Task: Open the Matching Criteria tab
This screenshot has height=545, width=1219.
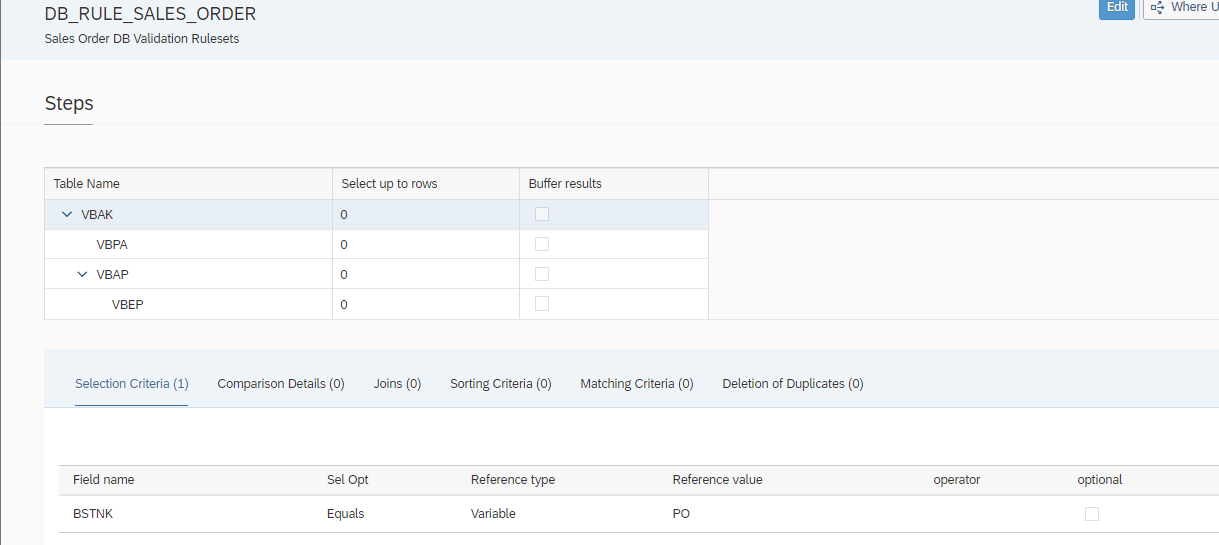Action: (636, 384)
